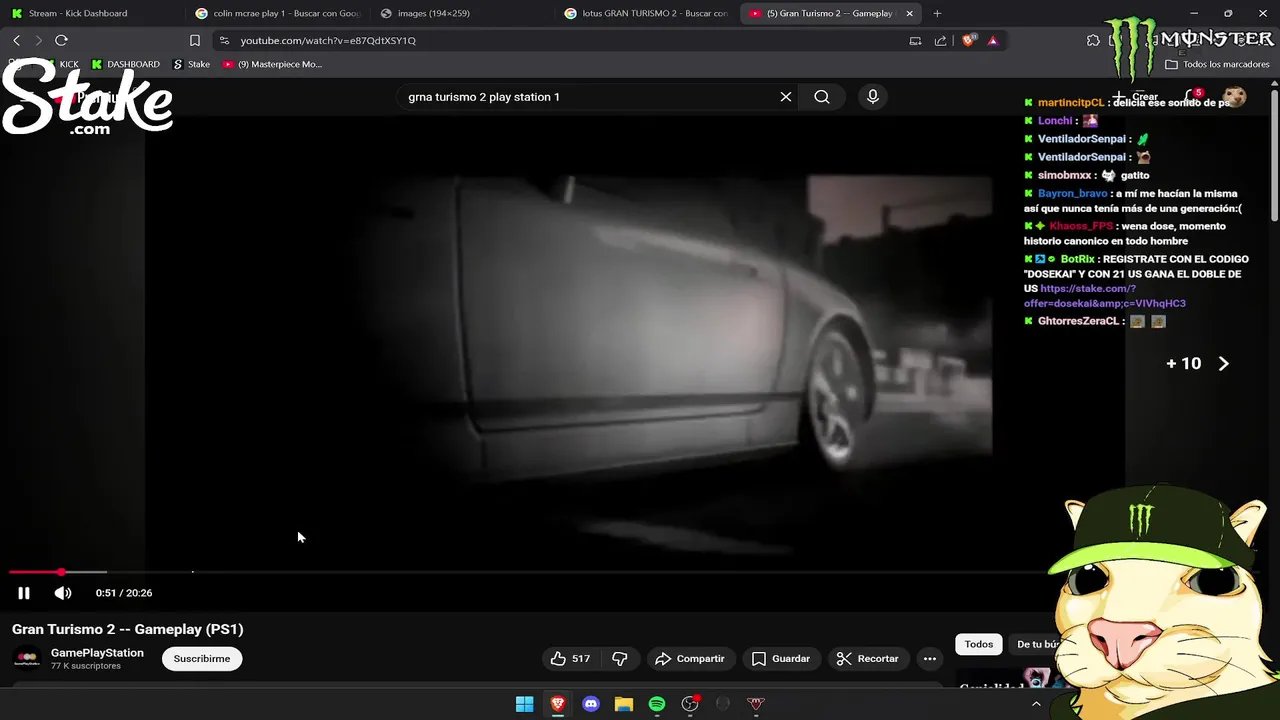Go back with the browser back arrow
Image resolution: width=1280 pixels, height=720 pixels.
[x=17, y=40]
